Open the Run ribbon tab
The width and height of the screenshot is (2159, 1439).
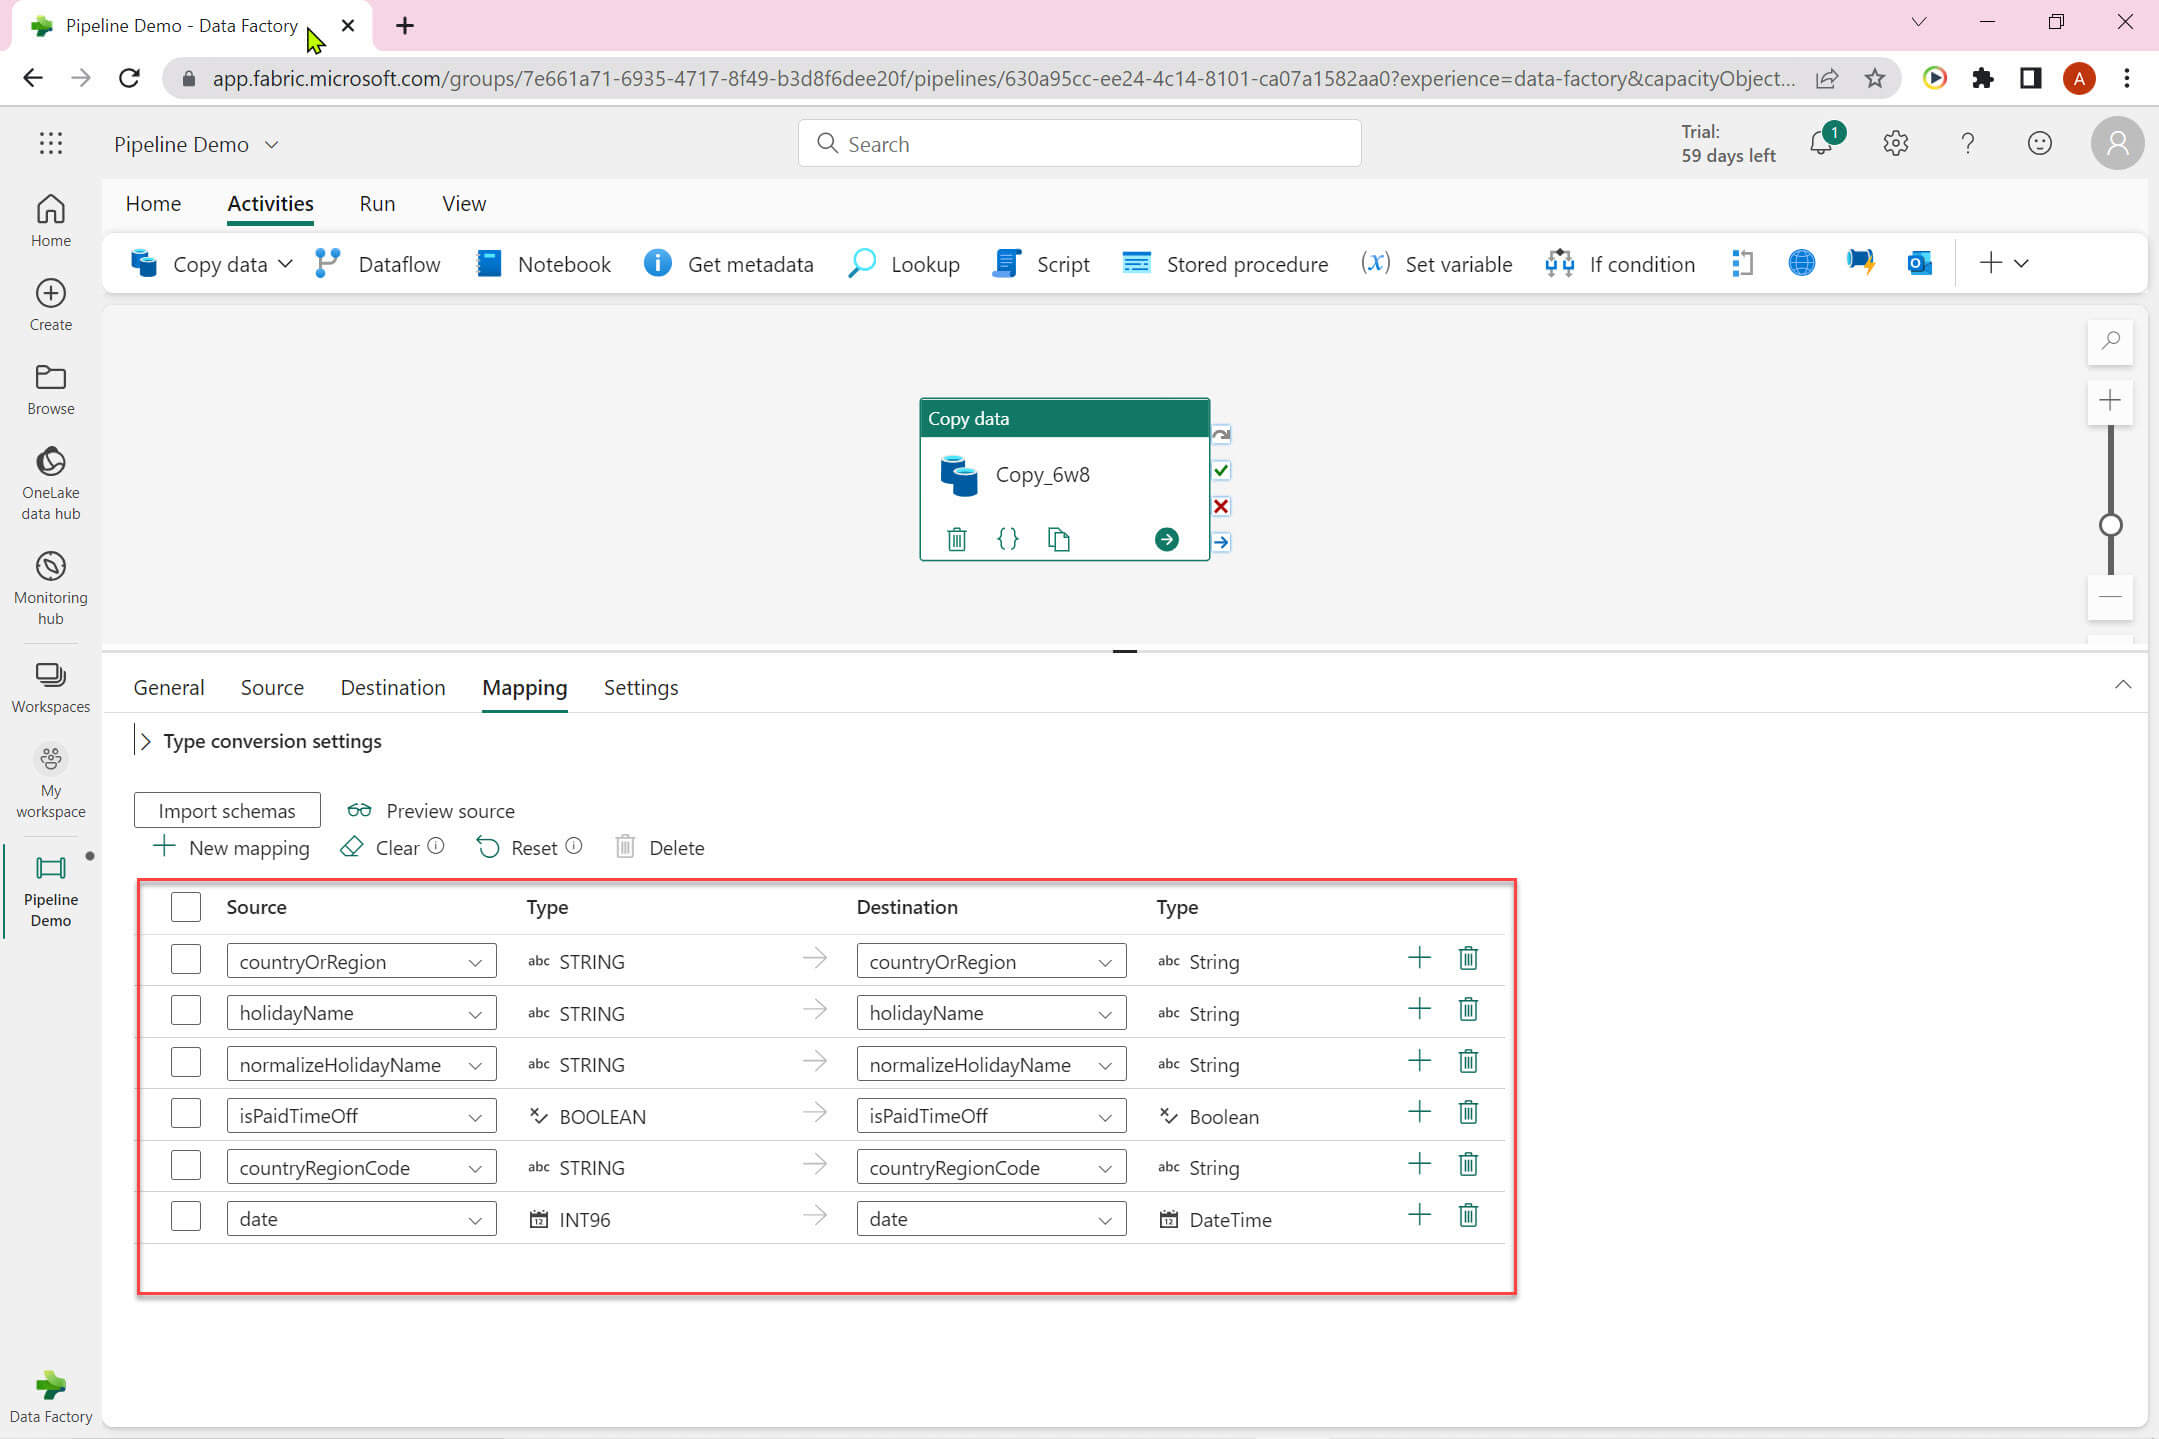tap(377, 203)
